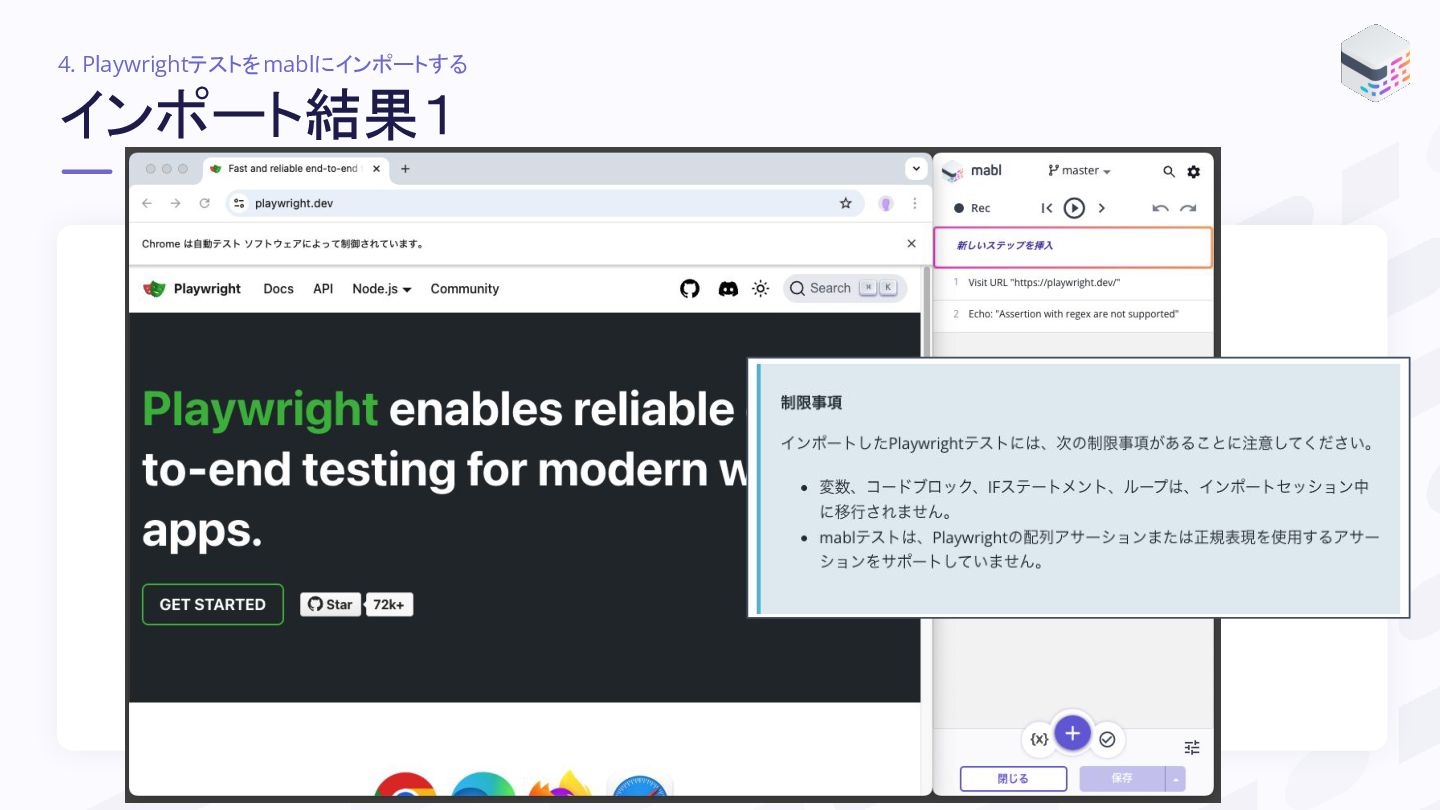The width and height of the screenshot is (1440, 810).
Task: Open the site information icon beside the URL
Action: (238, 203)
